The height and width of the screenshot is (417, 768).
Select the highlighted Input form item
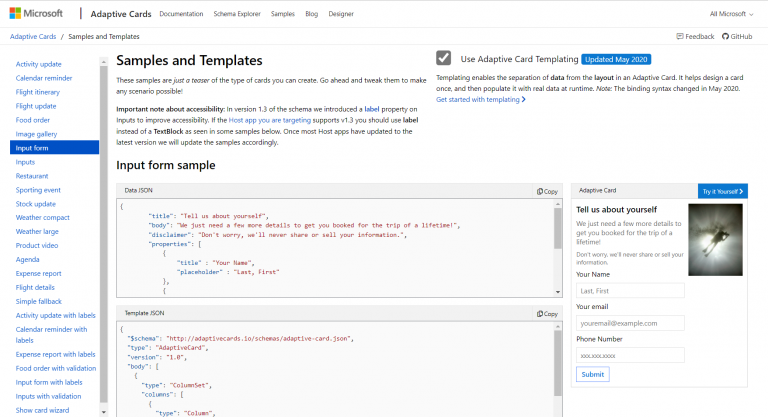(54, 147)
